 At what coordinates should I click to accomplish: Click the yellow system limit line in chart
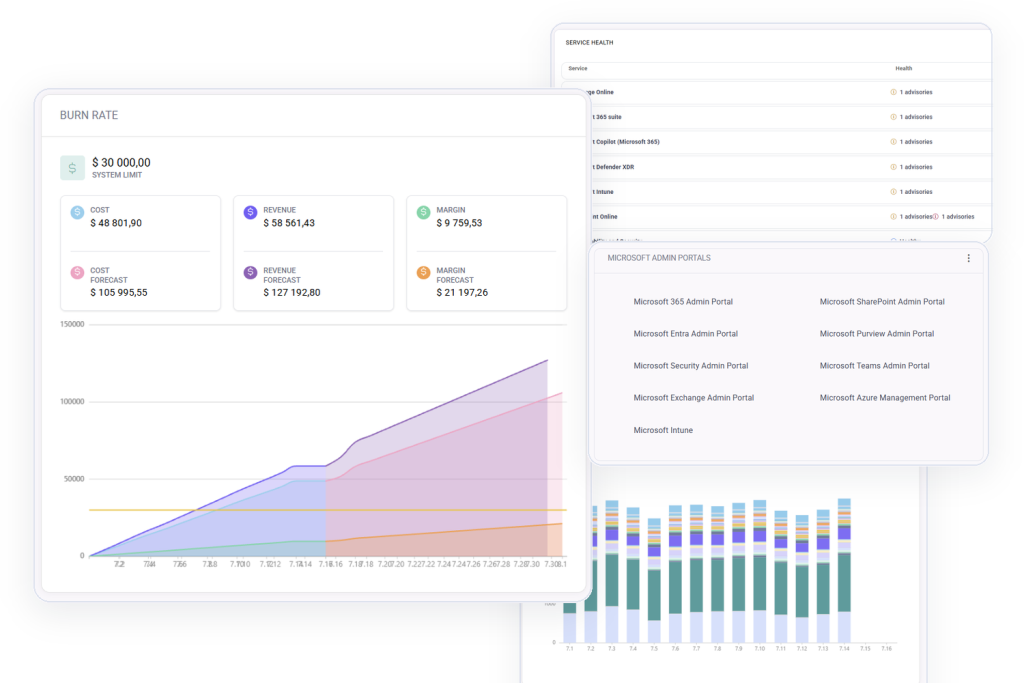(x=327, y=510)
